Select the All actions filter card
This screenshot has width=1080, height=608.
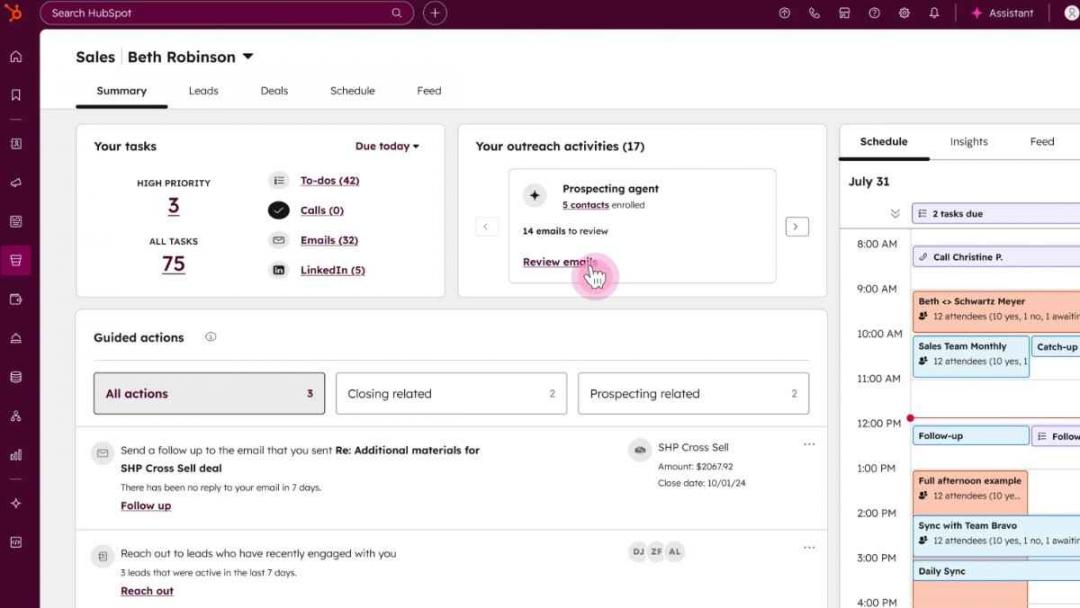coord(209,393)
